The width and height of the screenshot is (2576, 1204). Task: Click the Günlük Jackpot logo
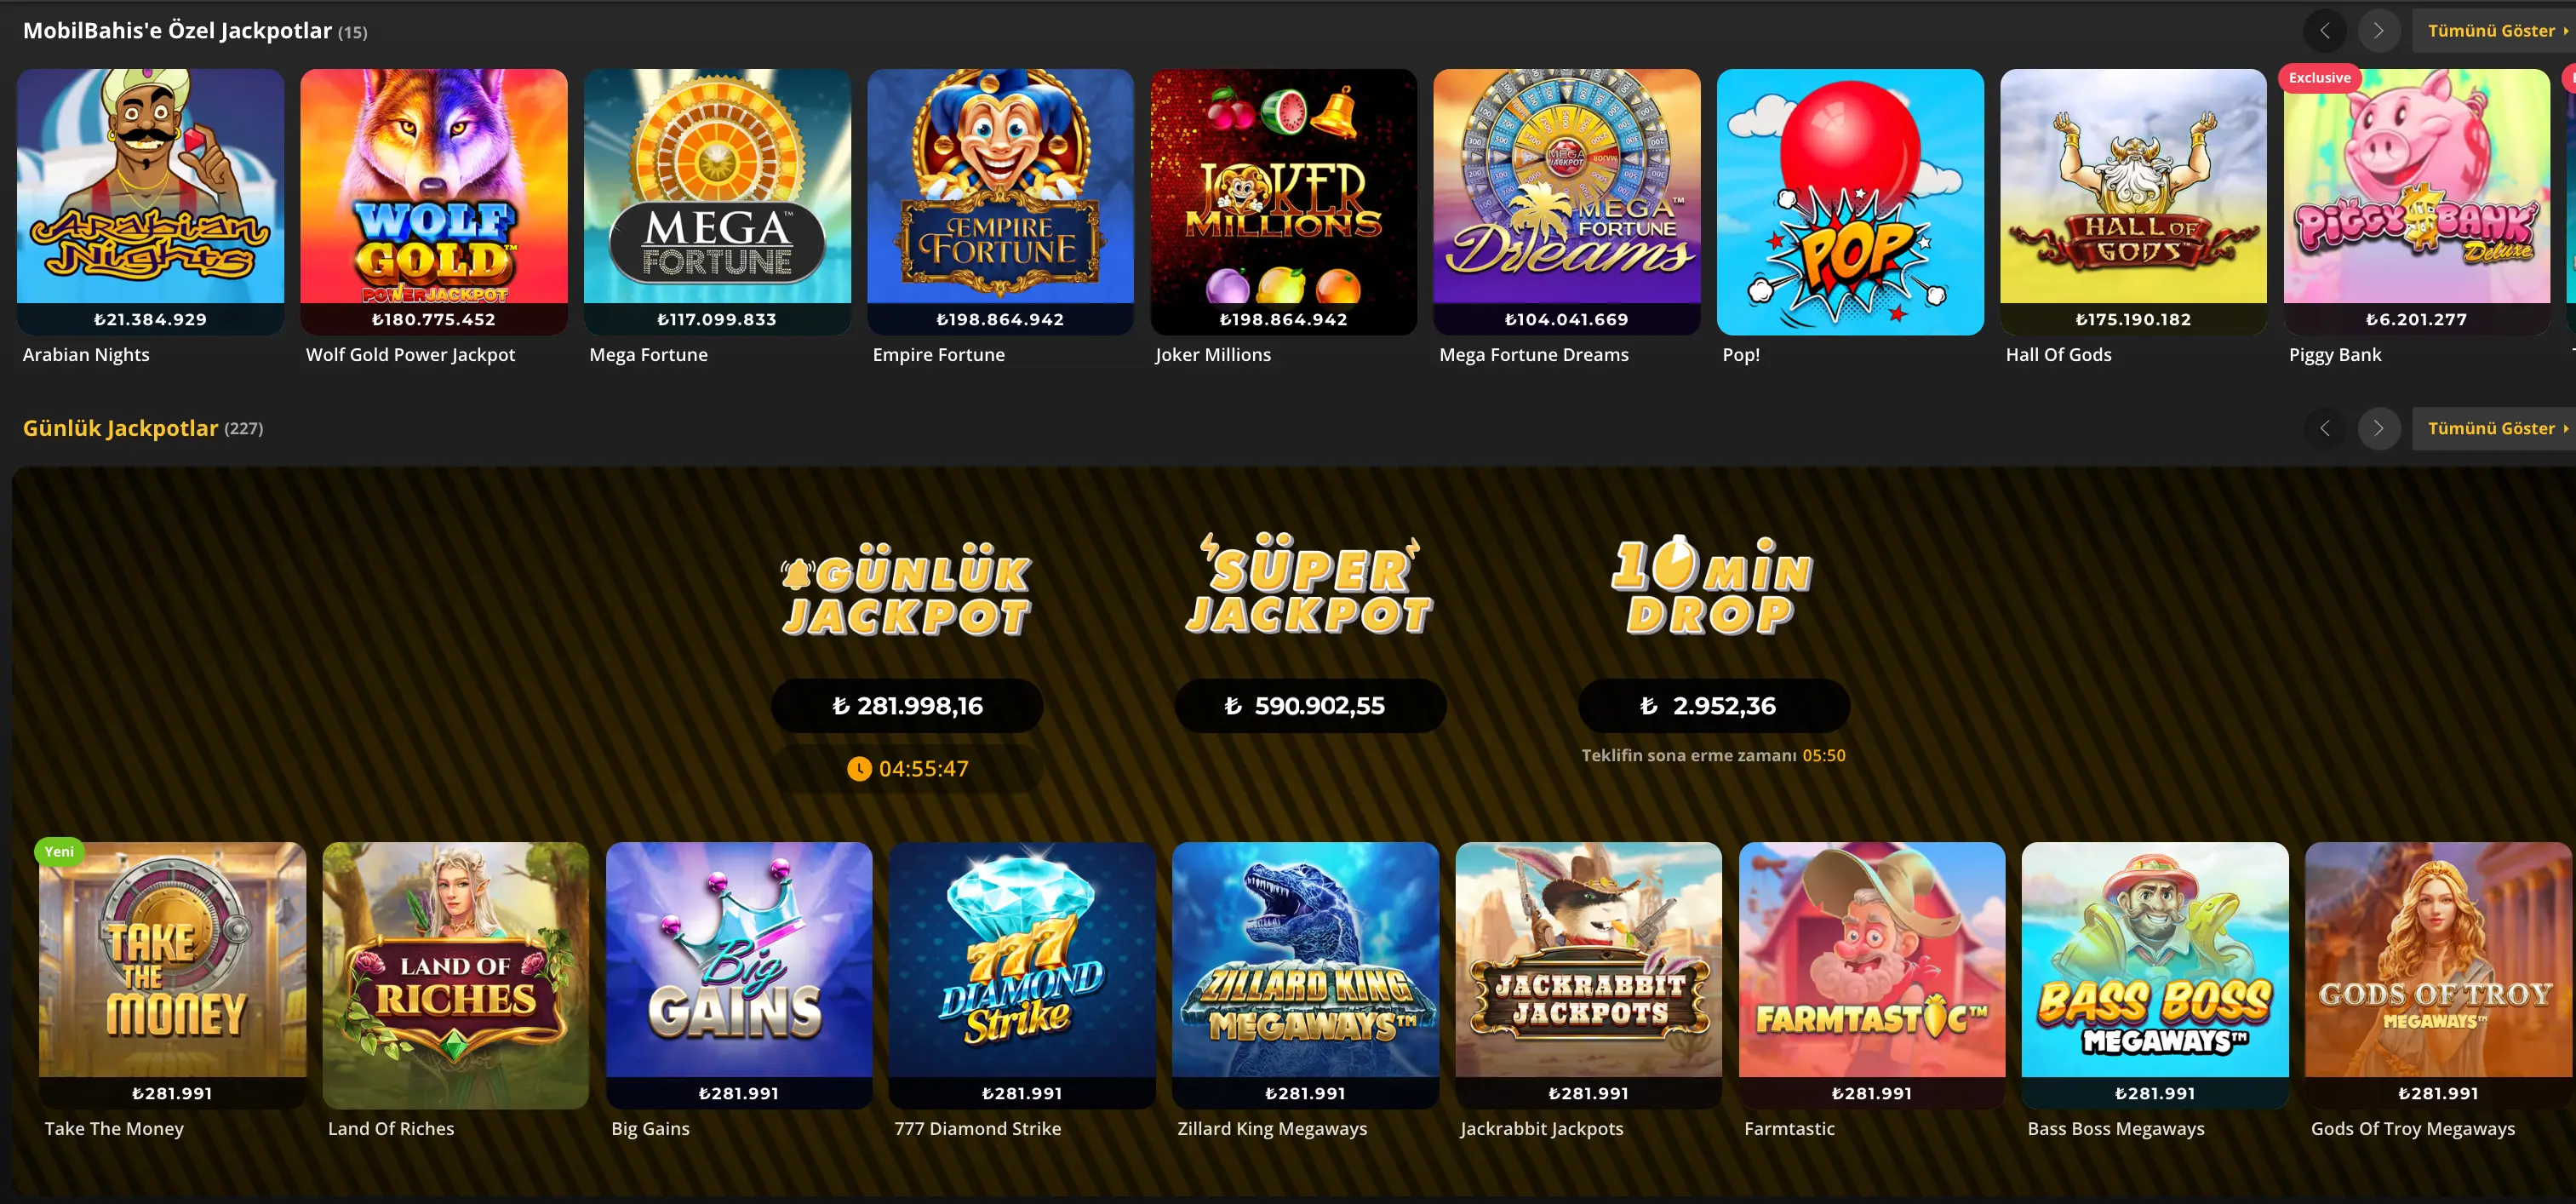906,589
